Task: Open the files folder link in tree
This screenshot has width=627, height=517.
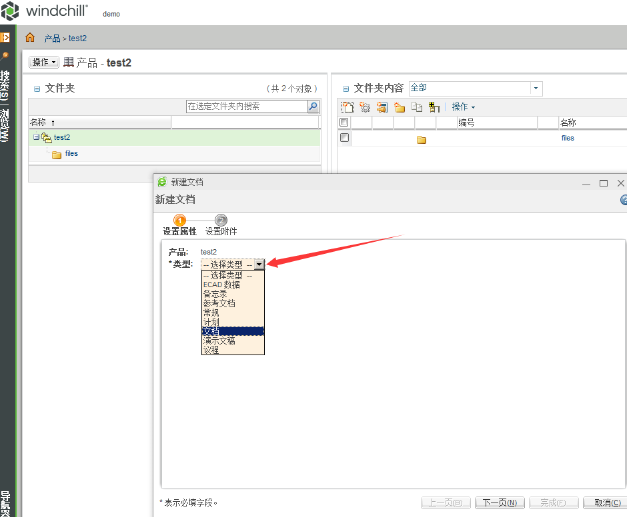Action: click(x=71, y=154)
